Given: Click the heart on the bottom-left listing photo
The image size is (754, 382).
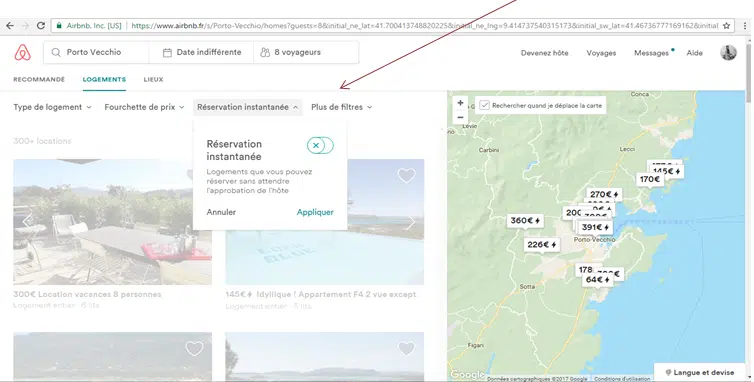Looking at the screenshot, I should tap(194, 348).
